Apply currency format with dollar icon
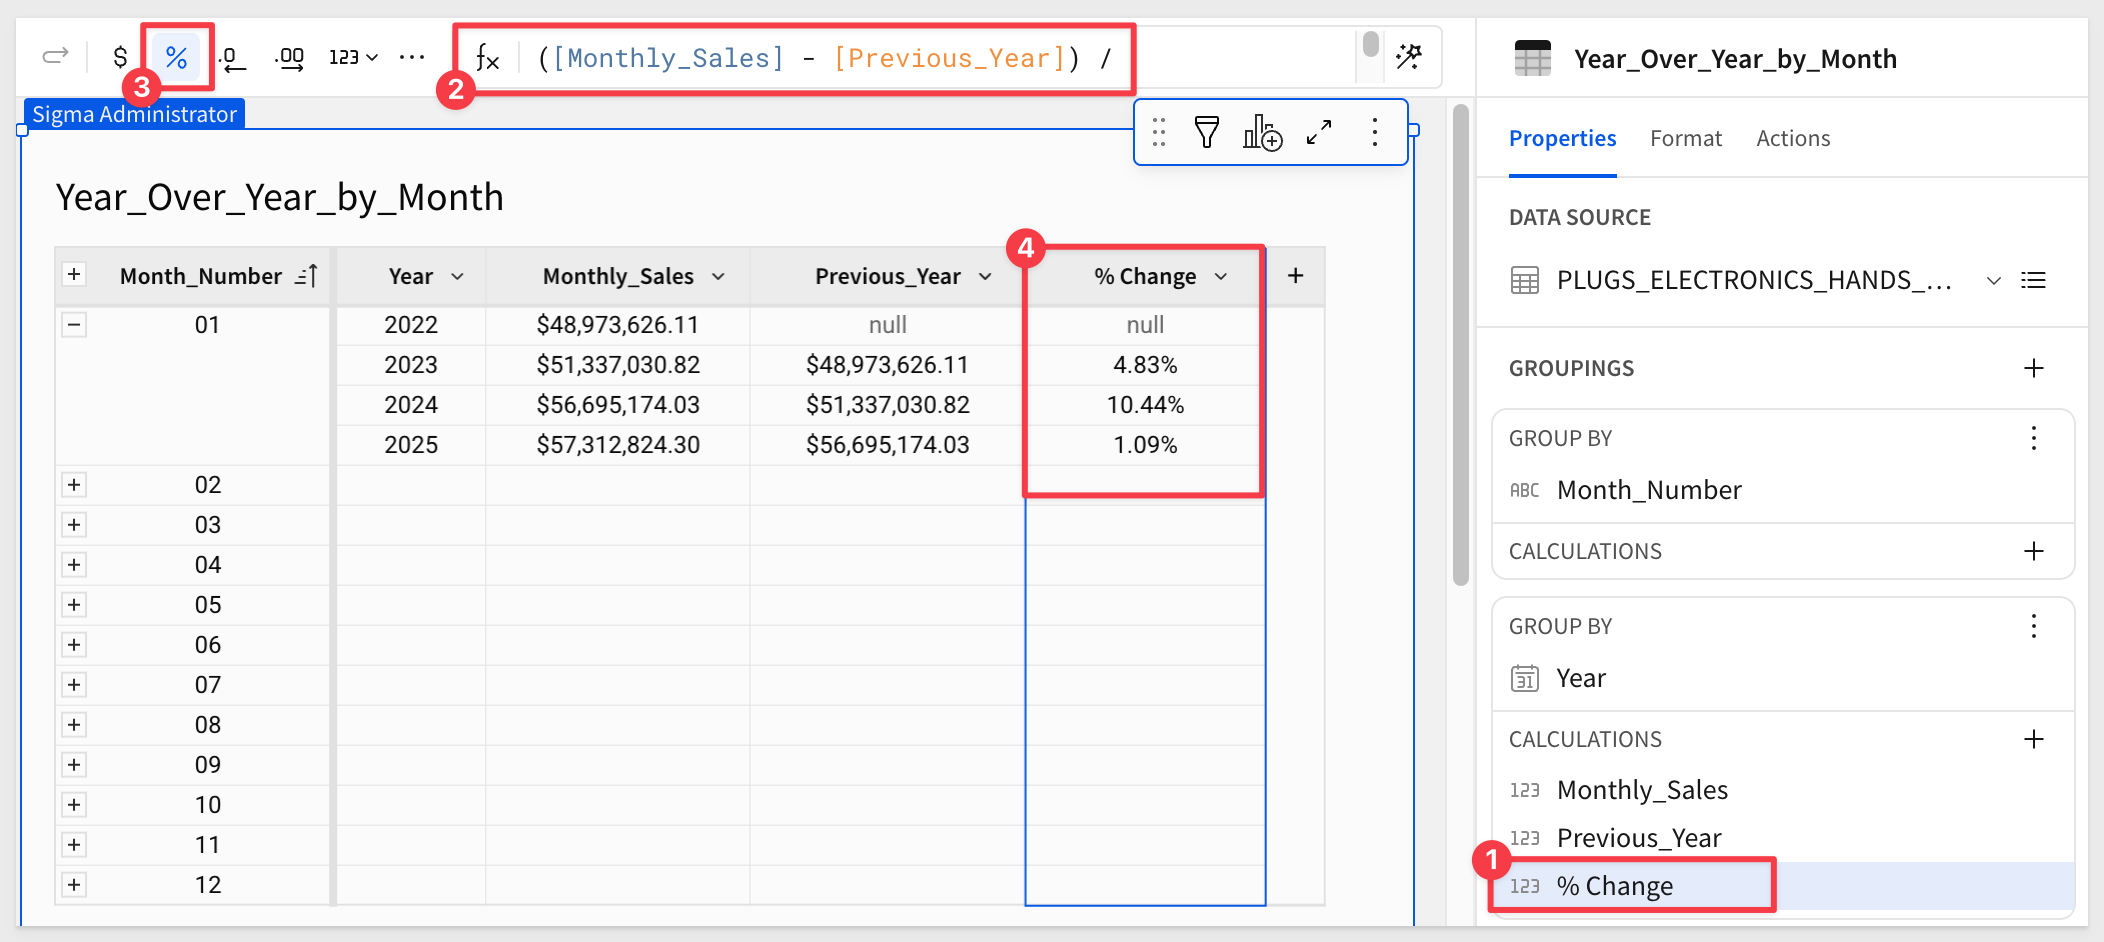2104x942 pixels. point(120,57)
